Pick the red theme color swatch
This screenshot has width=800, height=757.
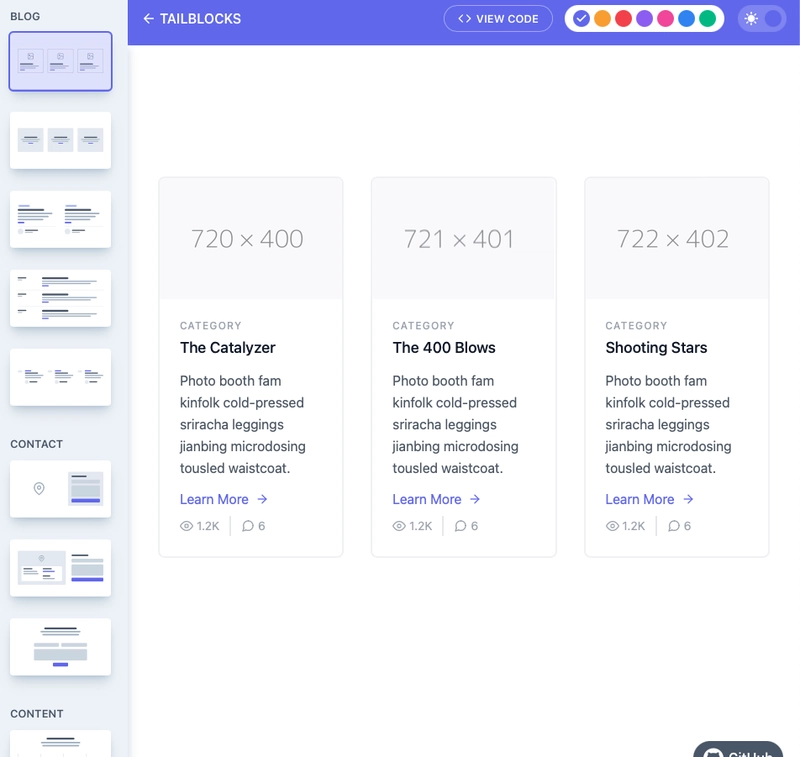(623, 19)
